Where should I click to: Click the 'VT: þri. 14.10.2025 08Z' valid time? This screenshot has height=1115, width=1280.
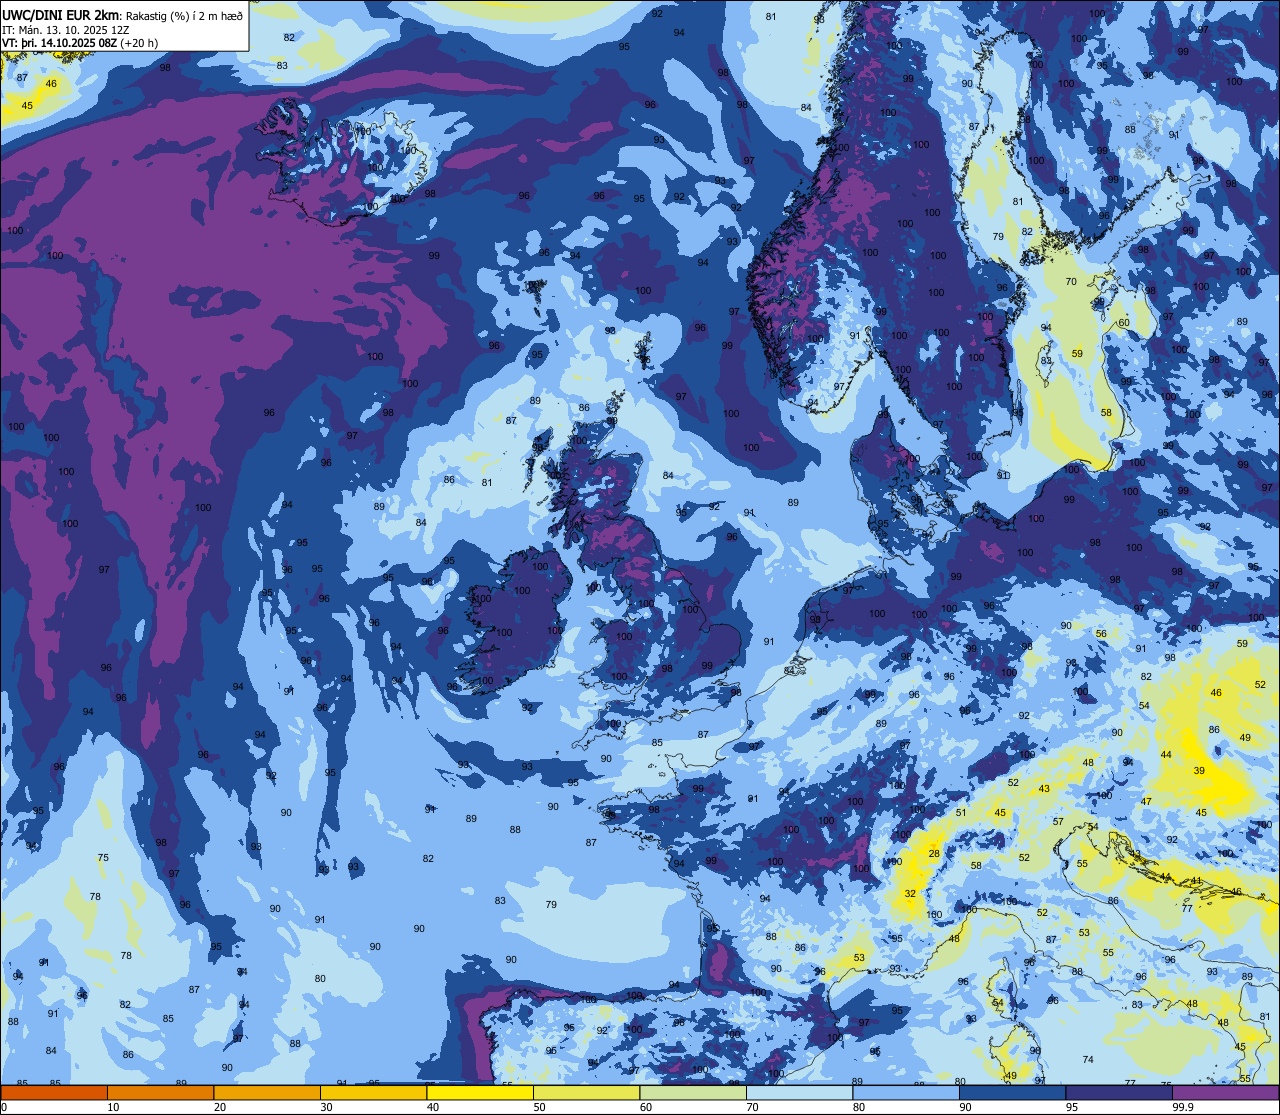59,43
